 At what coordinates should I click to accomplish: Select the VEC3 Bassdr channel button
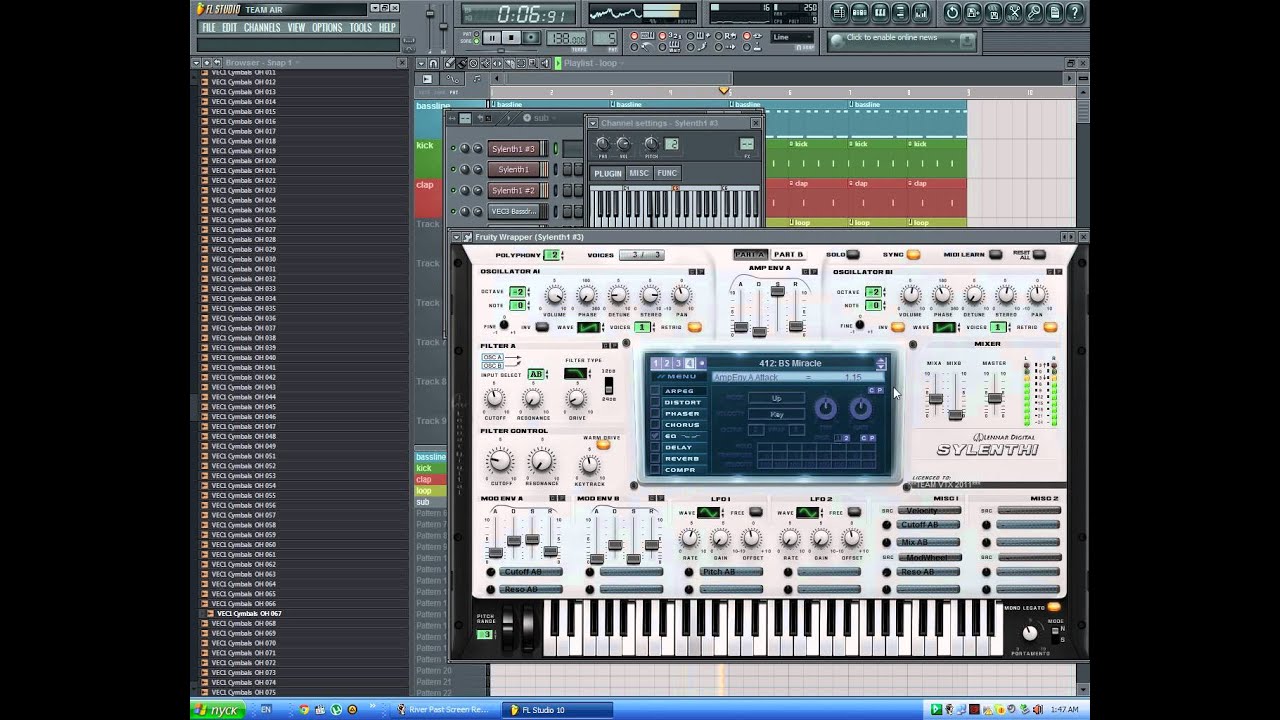515,211
